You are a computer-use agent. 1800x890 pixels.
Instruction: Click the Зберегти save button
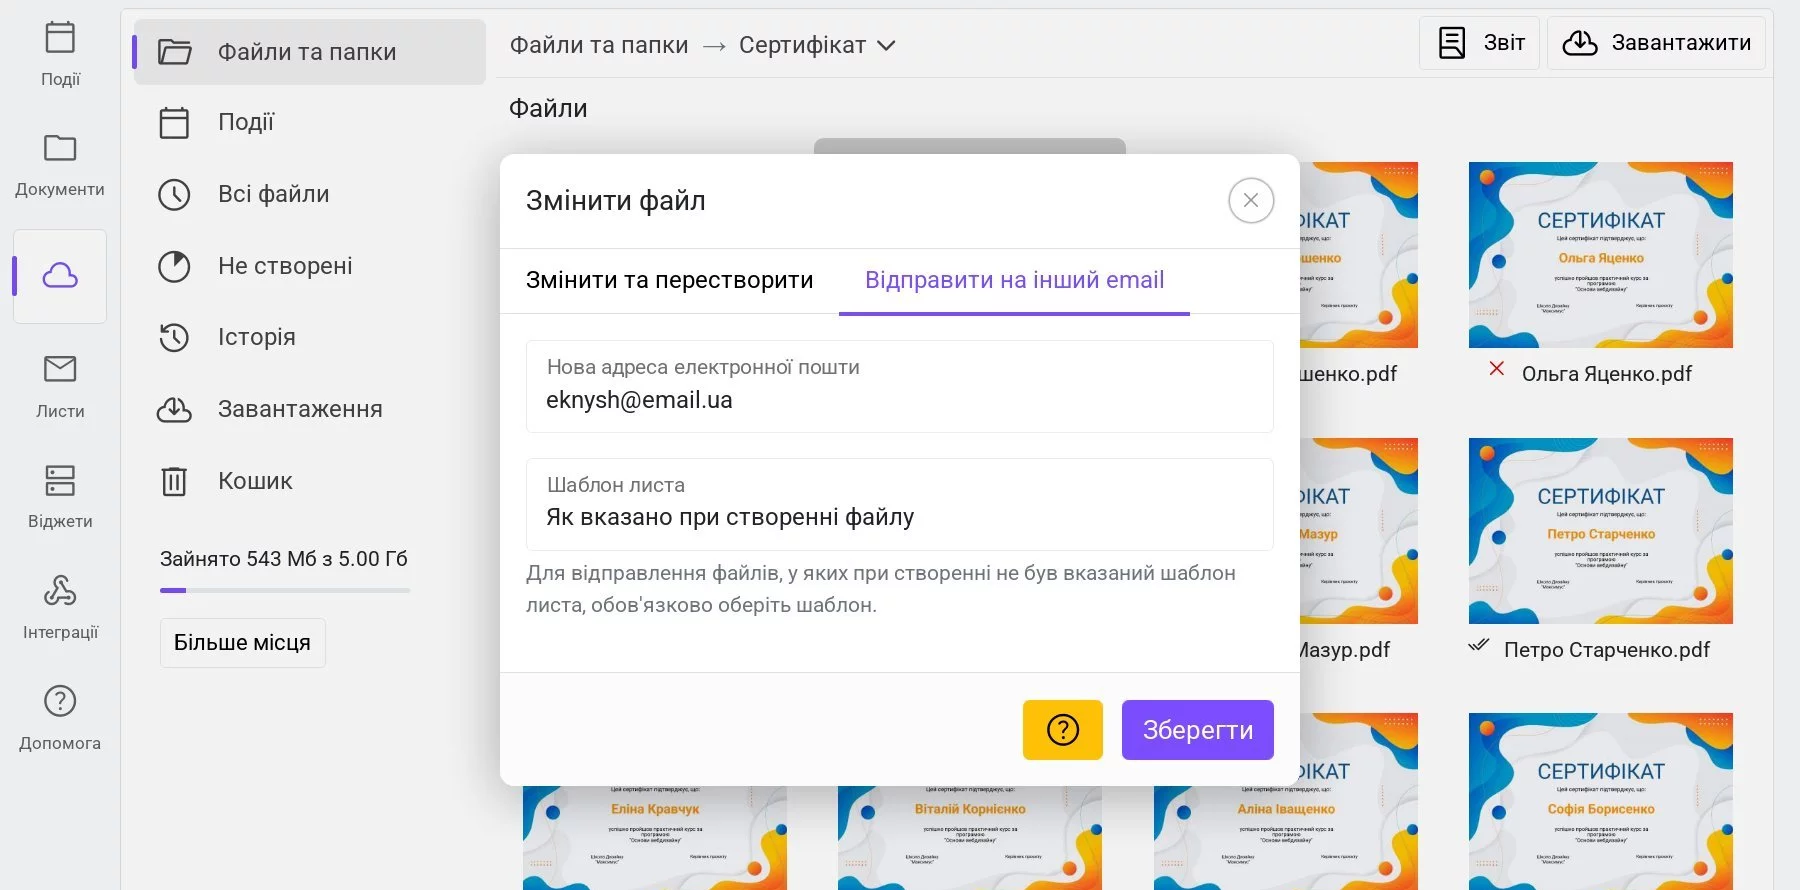1198,730
